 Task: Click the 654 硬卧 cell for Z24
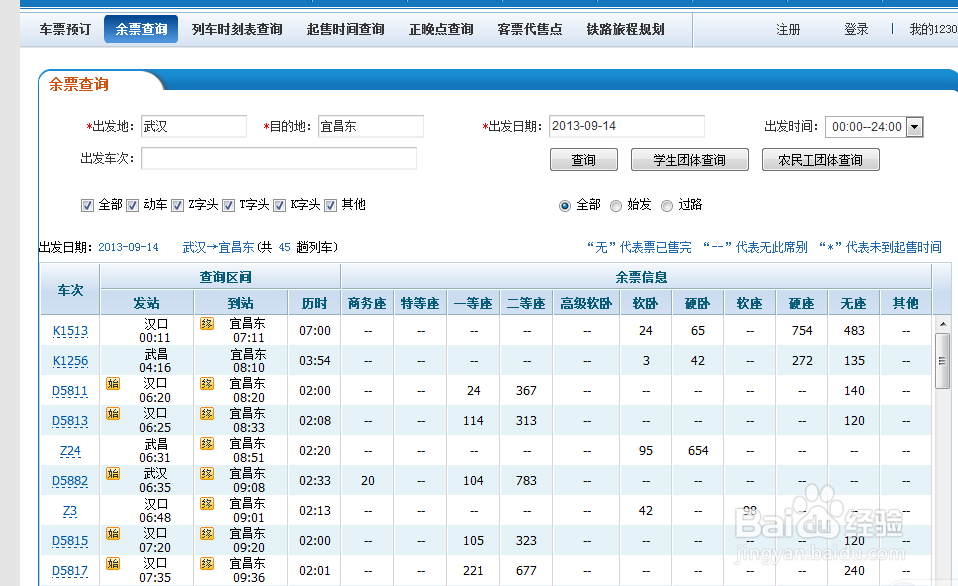(698, 450)
